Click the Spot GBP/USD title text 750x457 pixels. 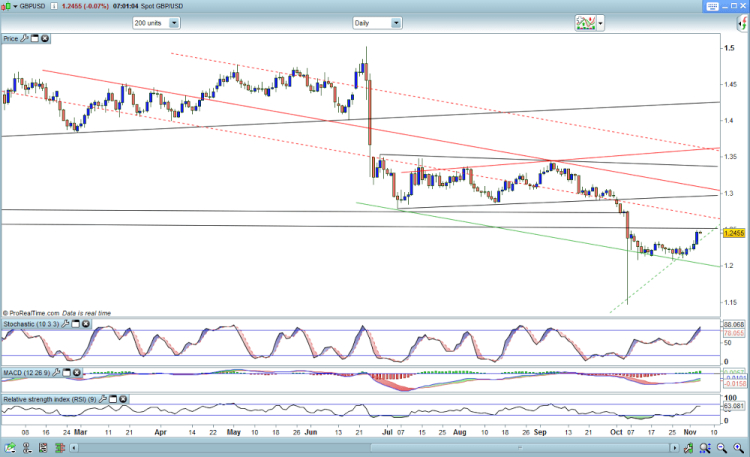point(162,6)
